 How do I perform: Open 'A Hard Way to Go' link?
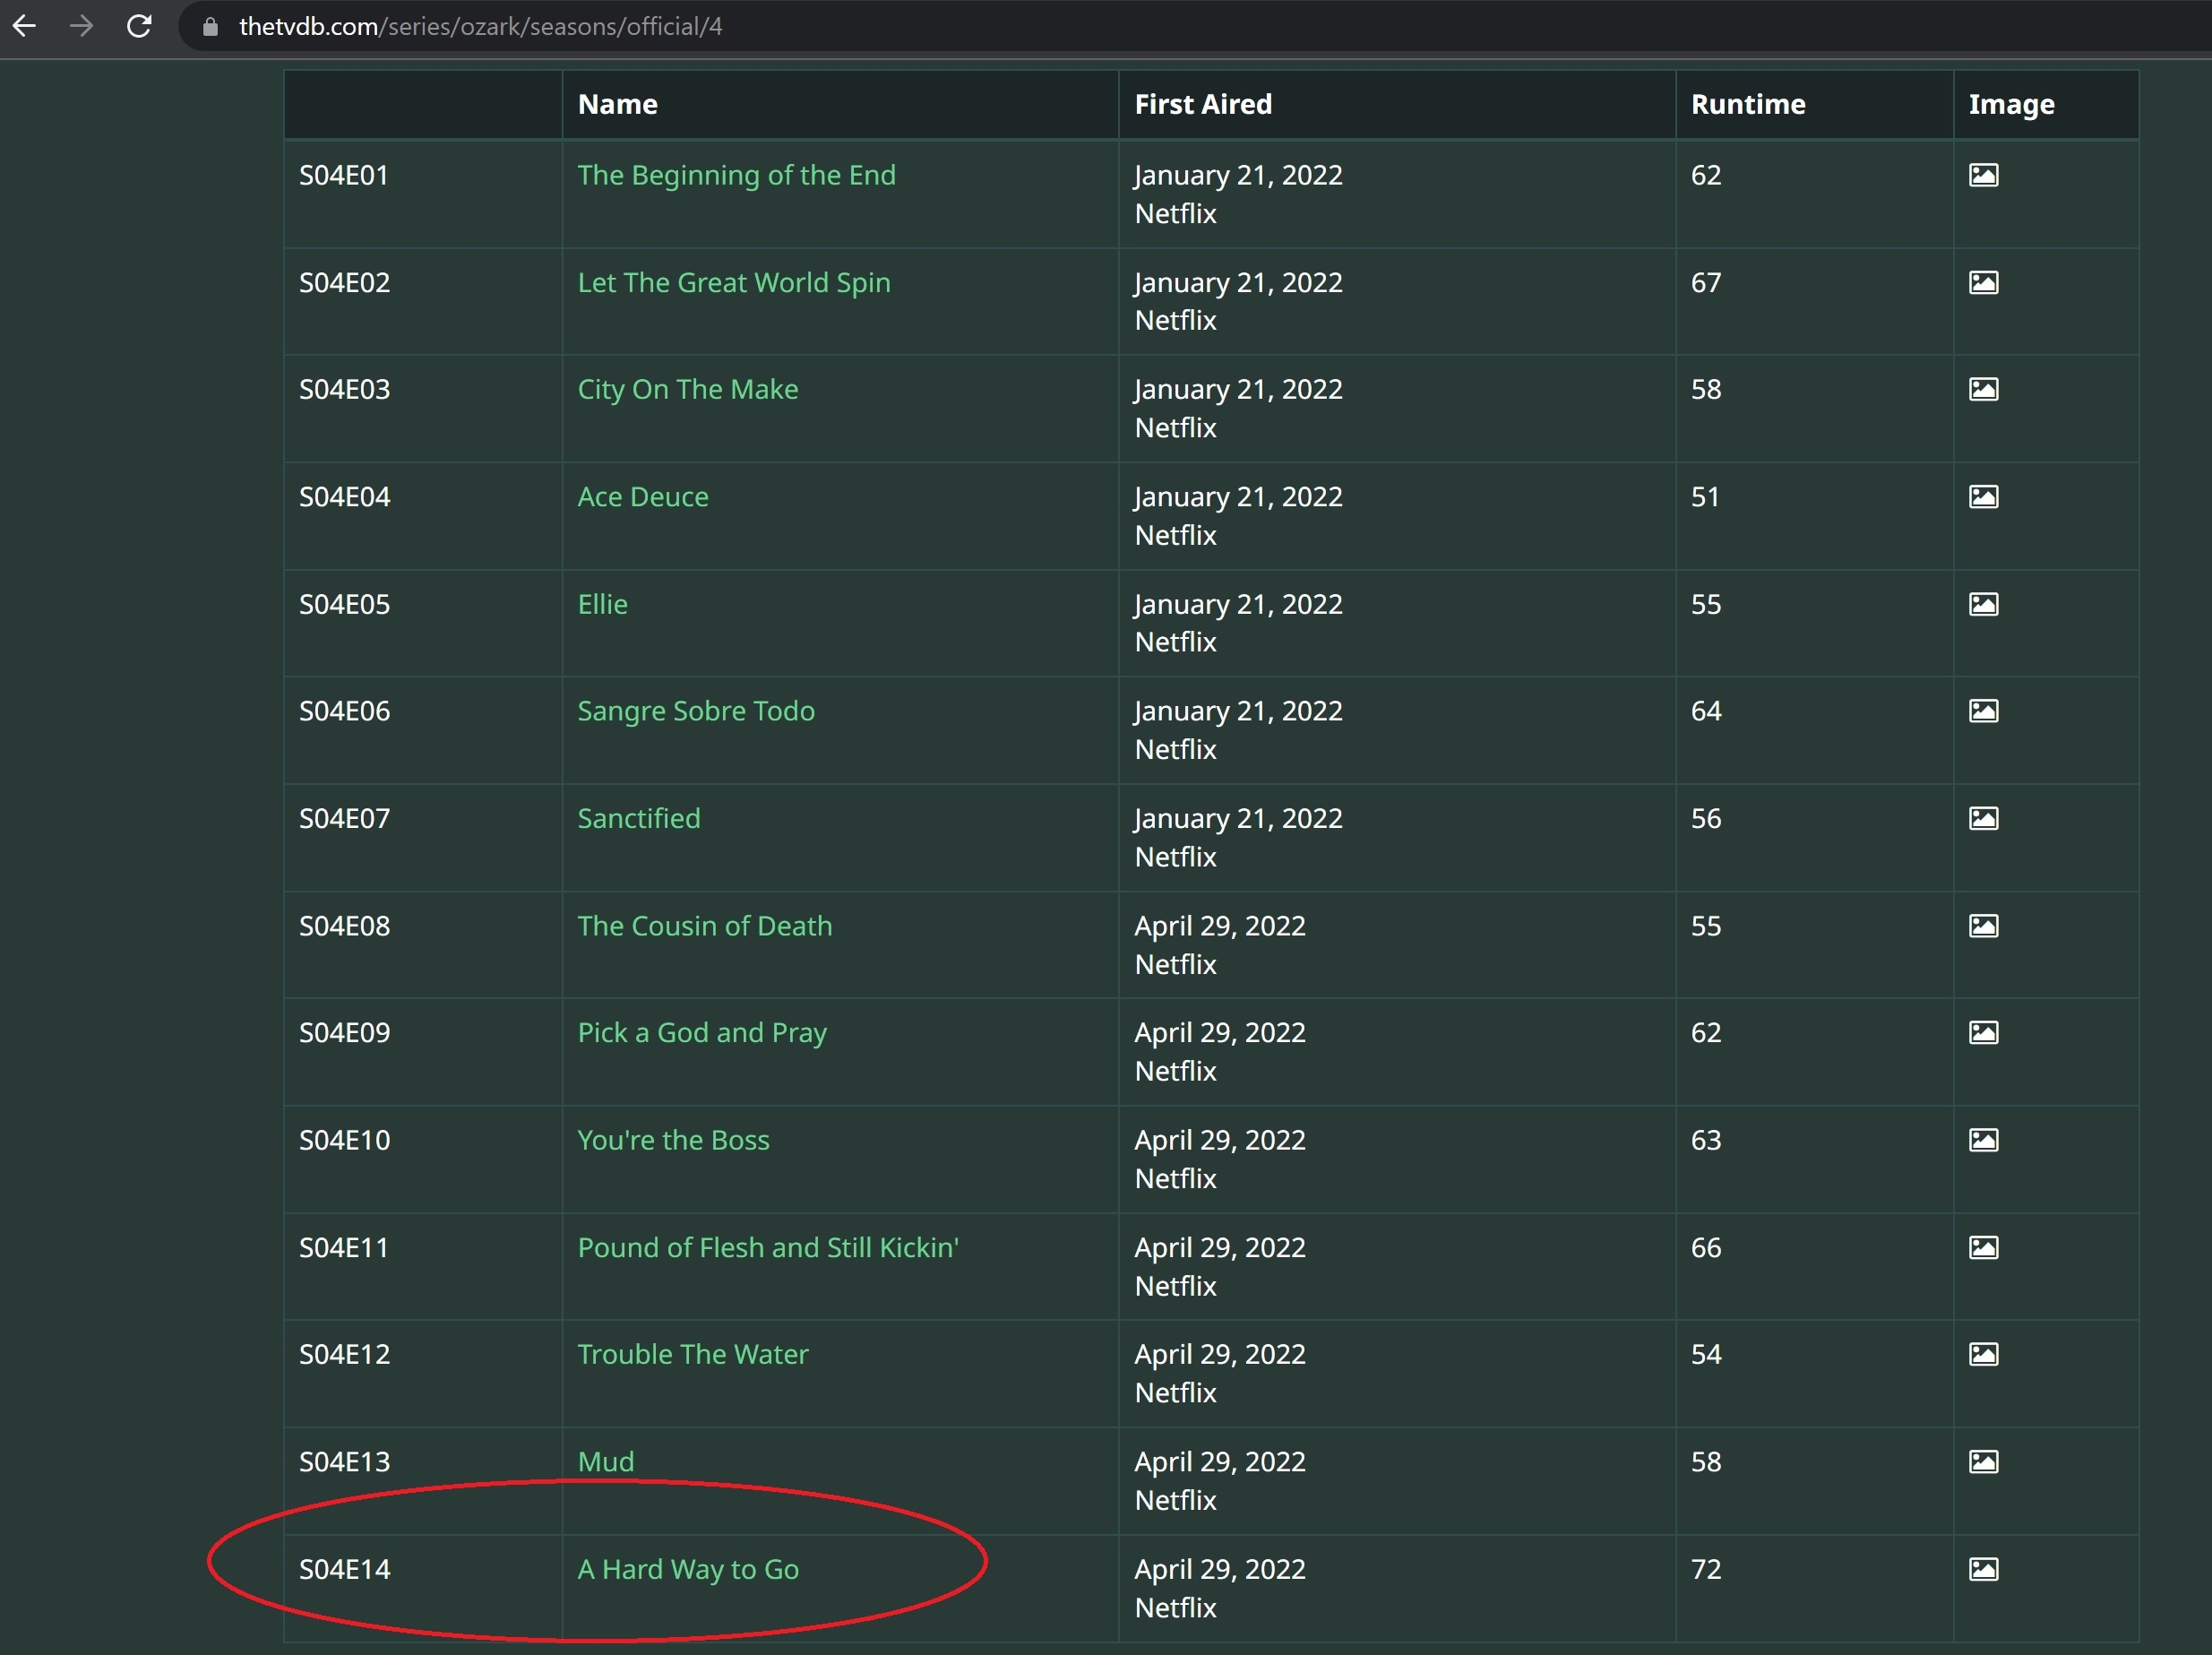tap(688, 1569)
